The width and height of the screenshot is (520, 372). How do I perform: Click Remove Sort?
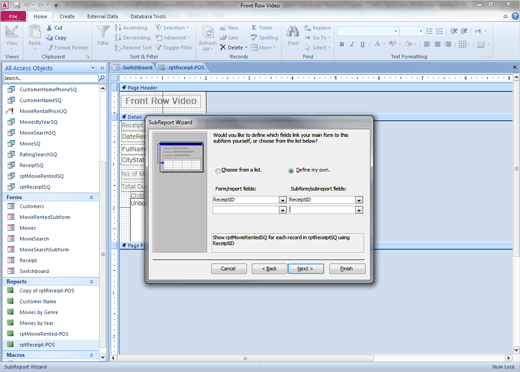[133, 48]
